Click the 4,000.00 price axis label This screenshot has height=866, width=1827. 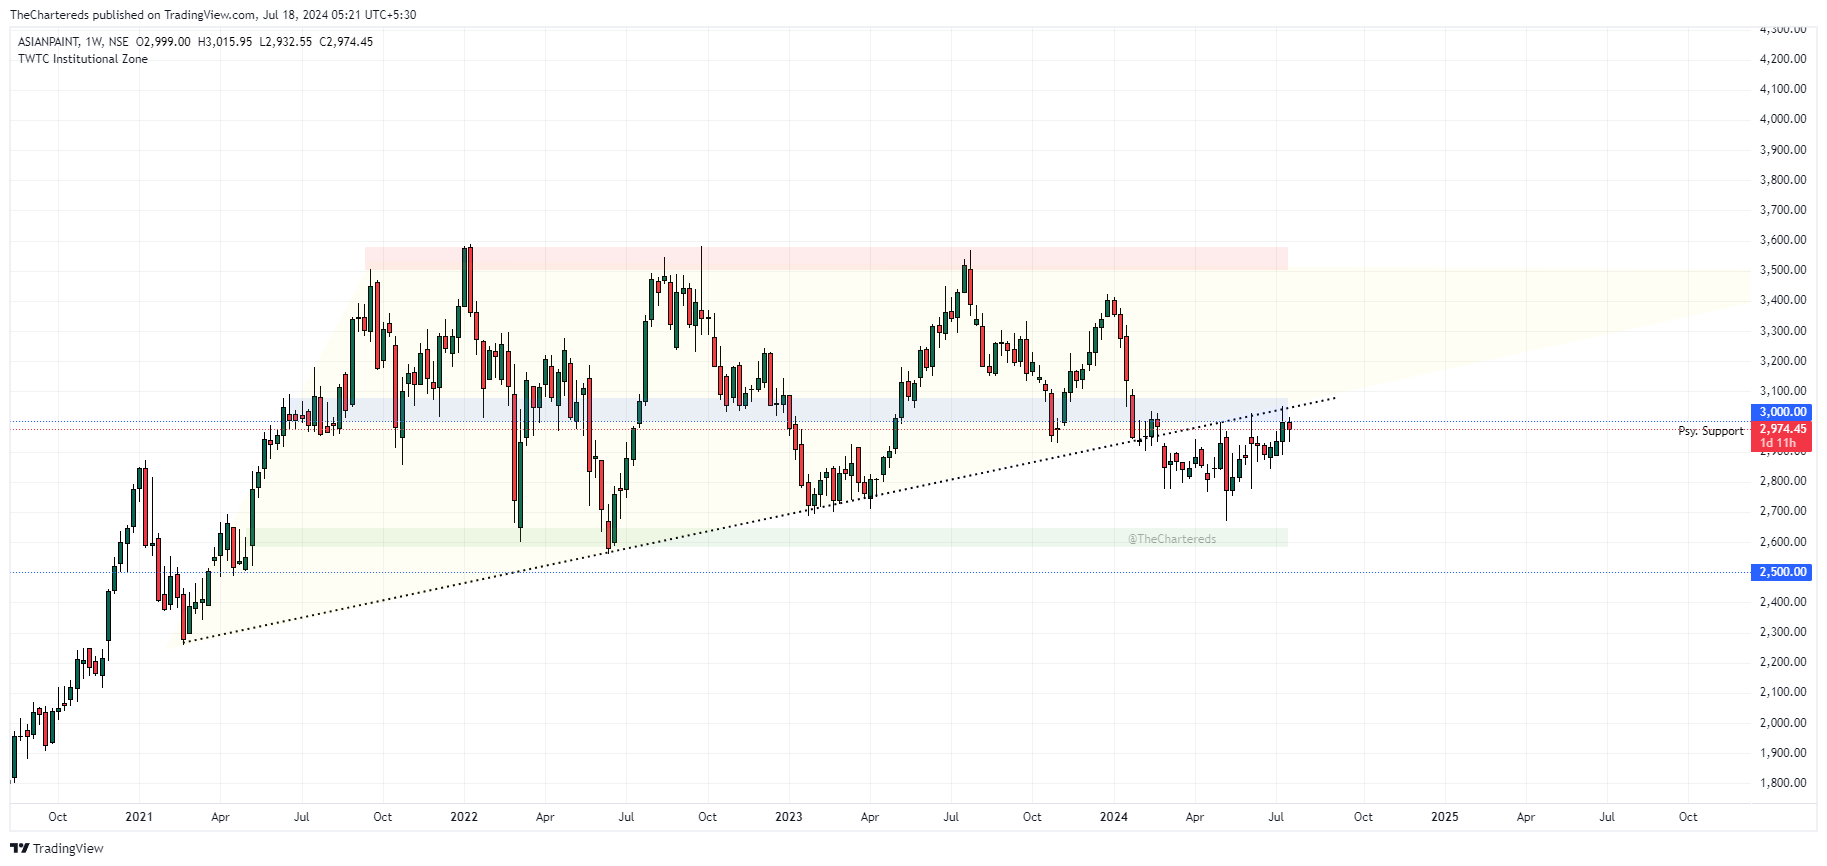(1783, 119)
